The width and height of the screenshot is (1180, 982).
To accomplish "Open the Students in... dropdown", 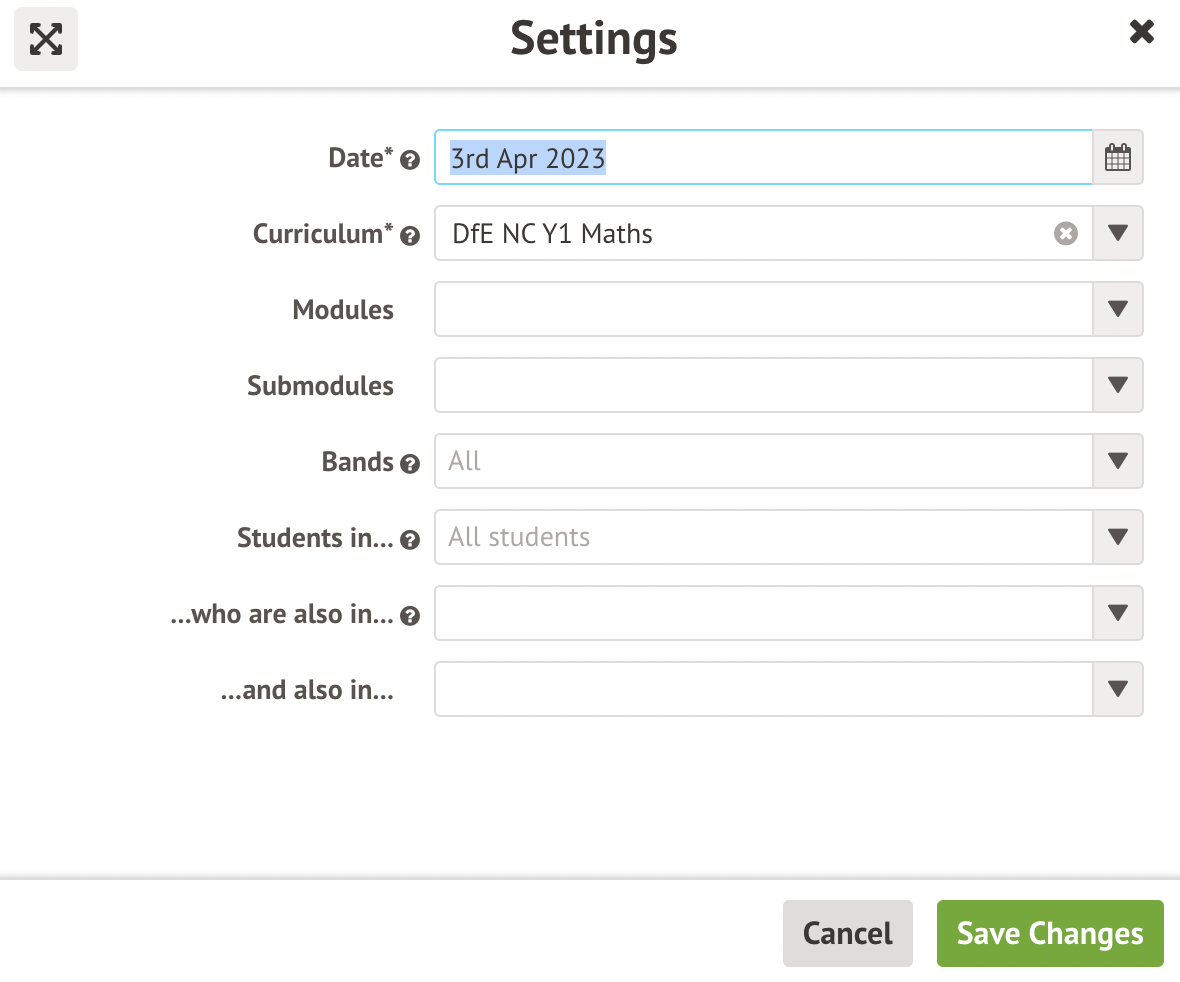I will (1117, 537).
